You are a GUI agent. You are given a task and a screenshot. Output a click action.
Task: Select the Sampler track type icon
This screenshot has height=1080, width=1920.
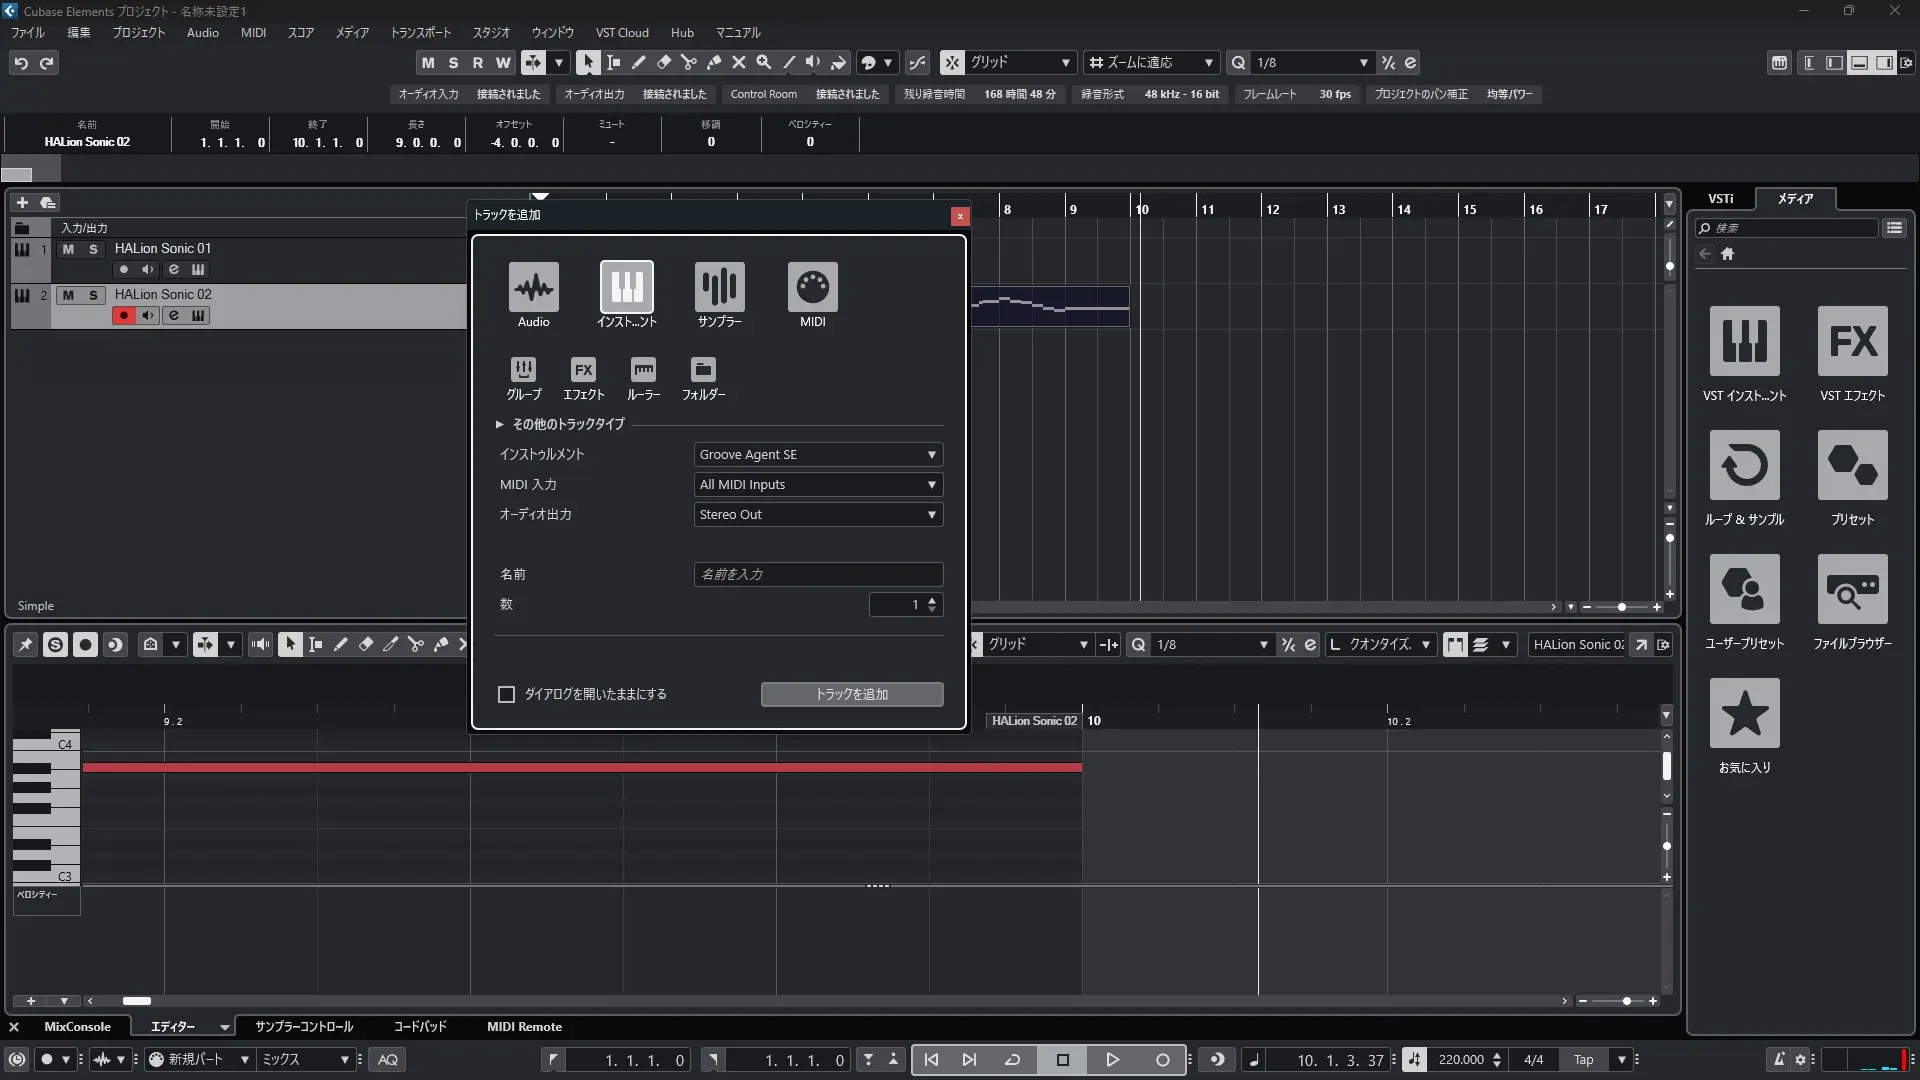pos(719,288)
